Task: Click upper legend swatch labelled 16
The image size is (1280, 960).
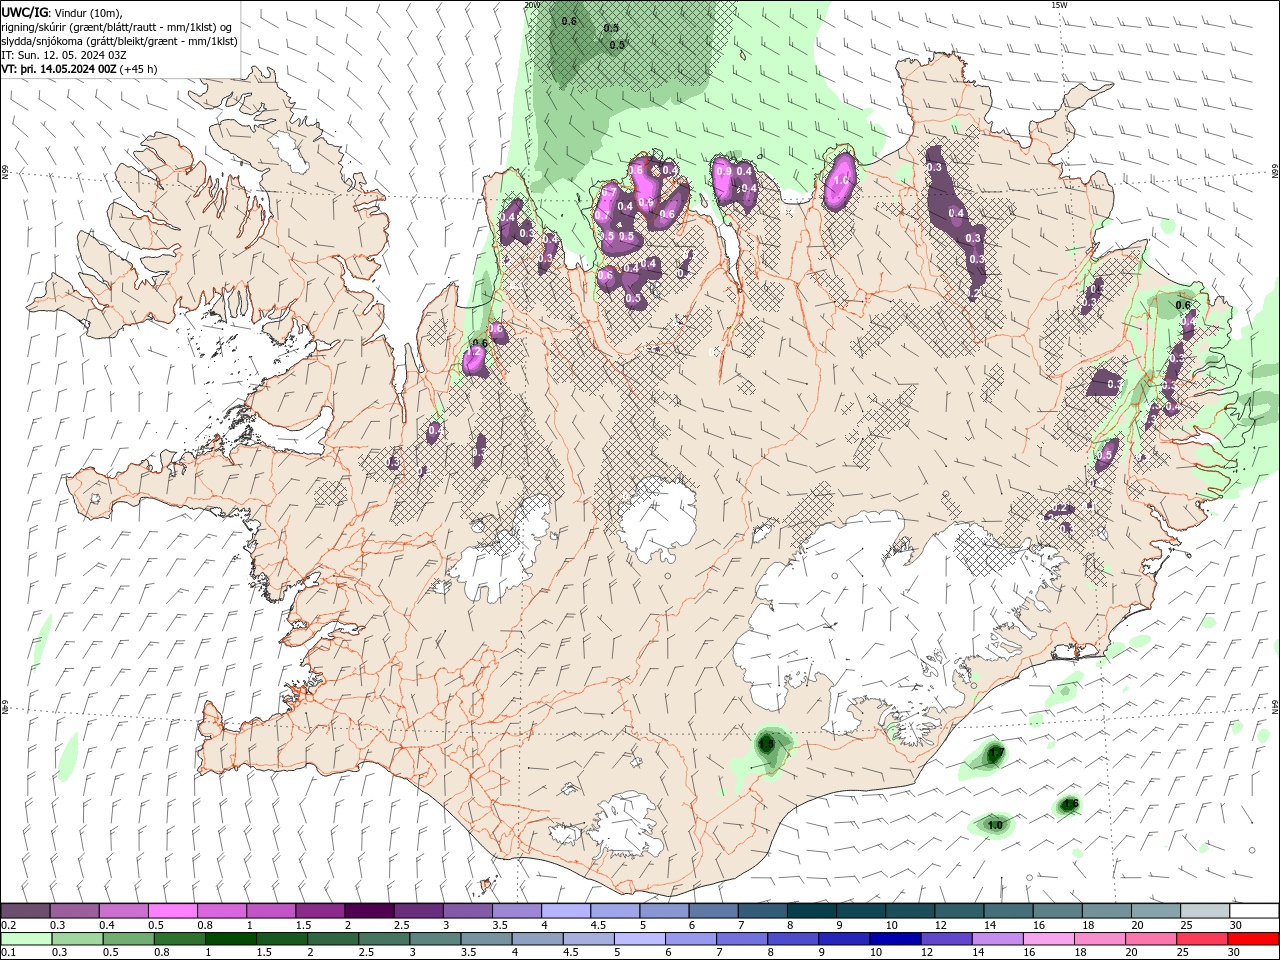Action: 1058,910
